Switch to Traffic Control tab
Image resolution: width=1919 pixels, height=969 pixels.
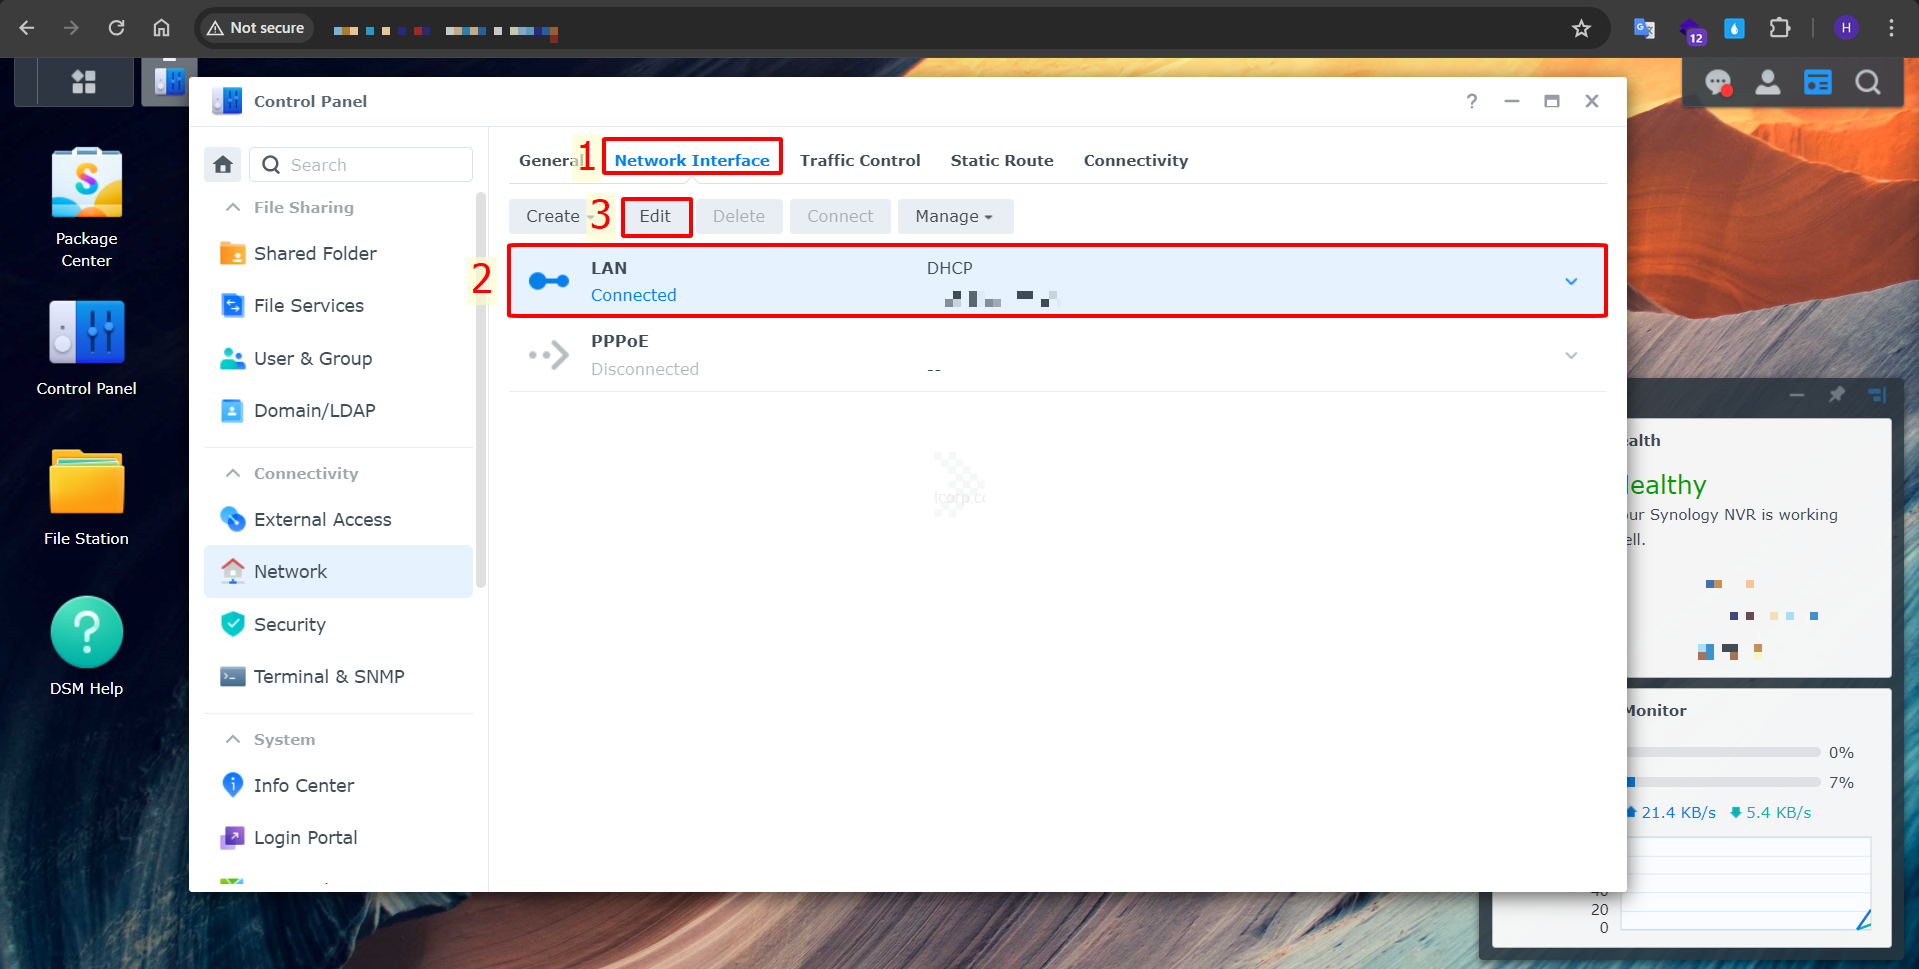(860, 160)
